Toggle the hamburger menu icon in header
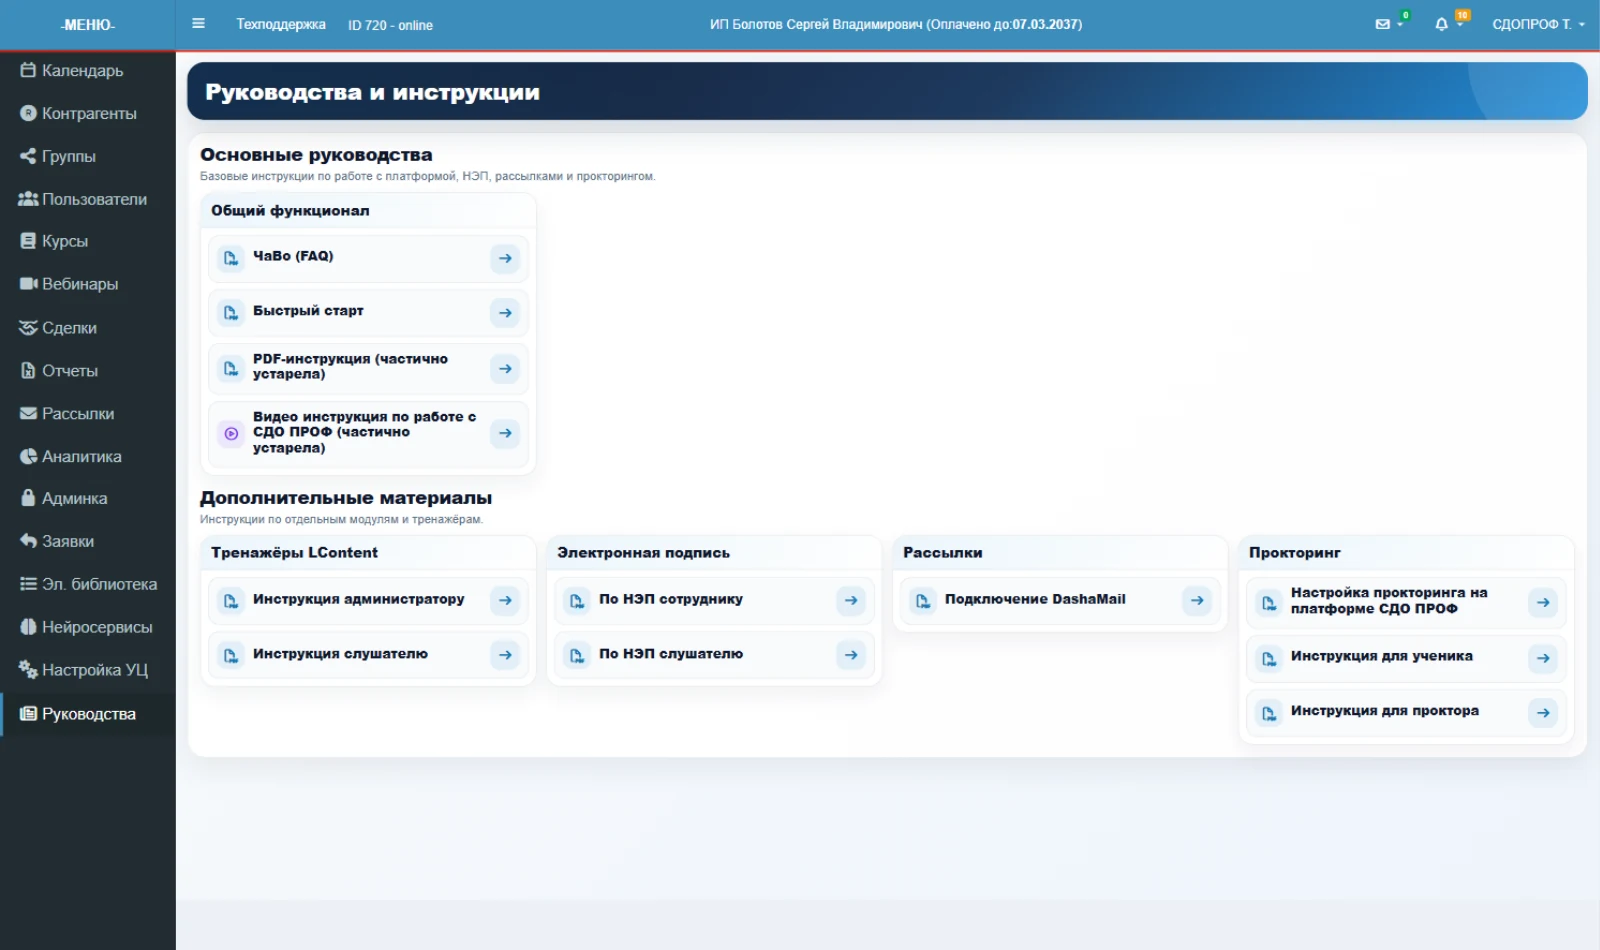 pyautogui.click(x=198, y=24)
